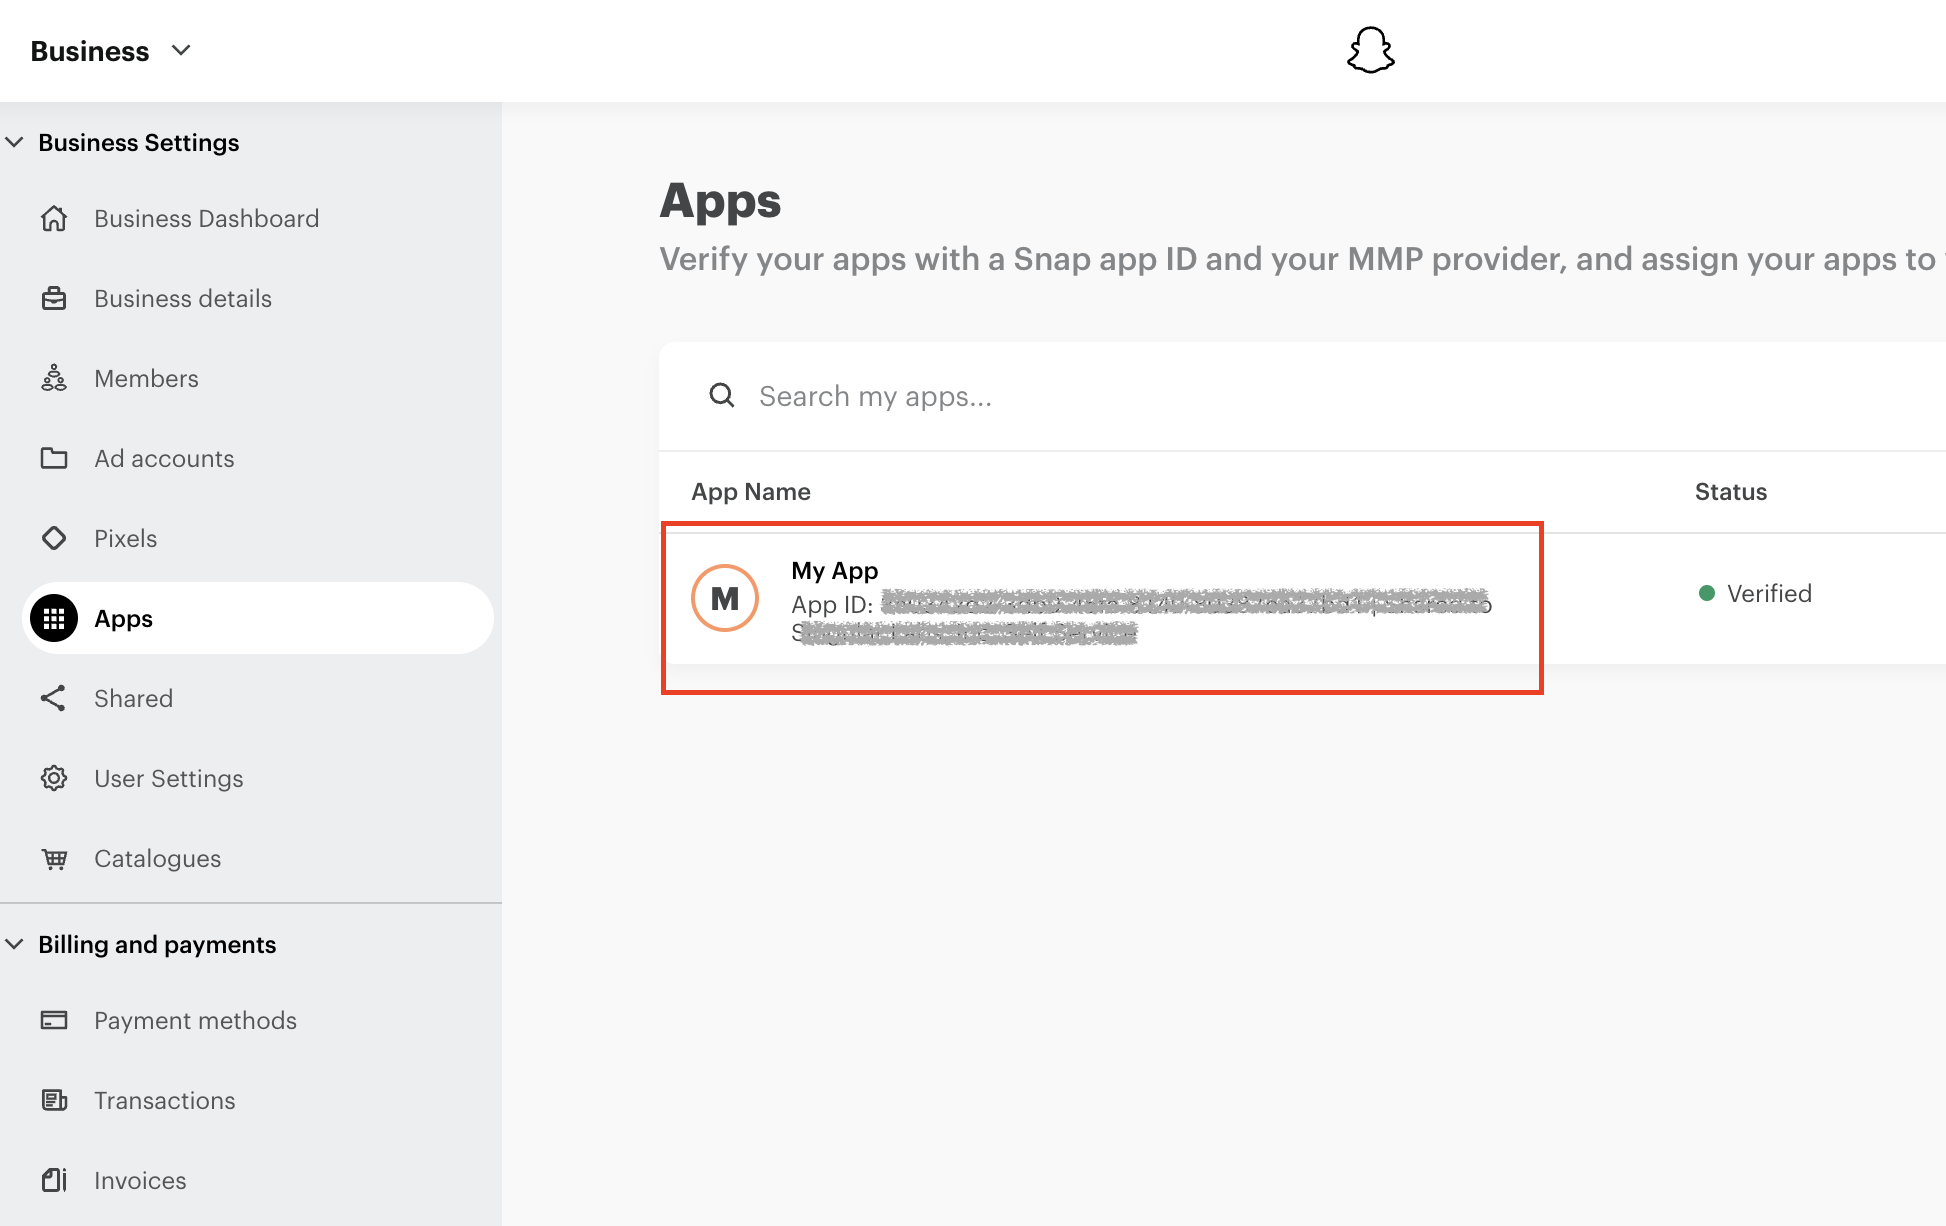Click the User Settings gear icon
This screenshot has width=1946, height=1226.
tap(54, 778)
